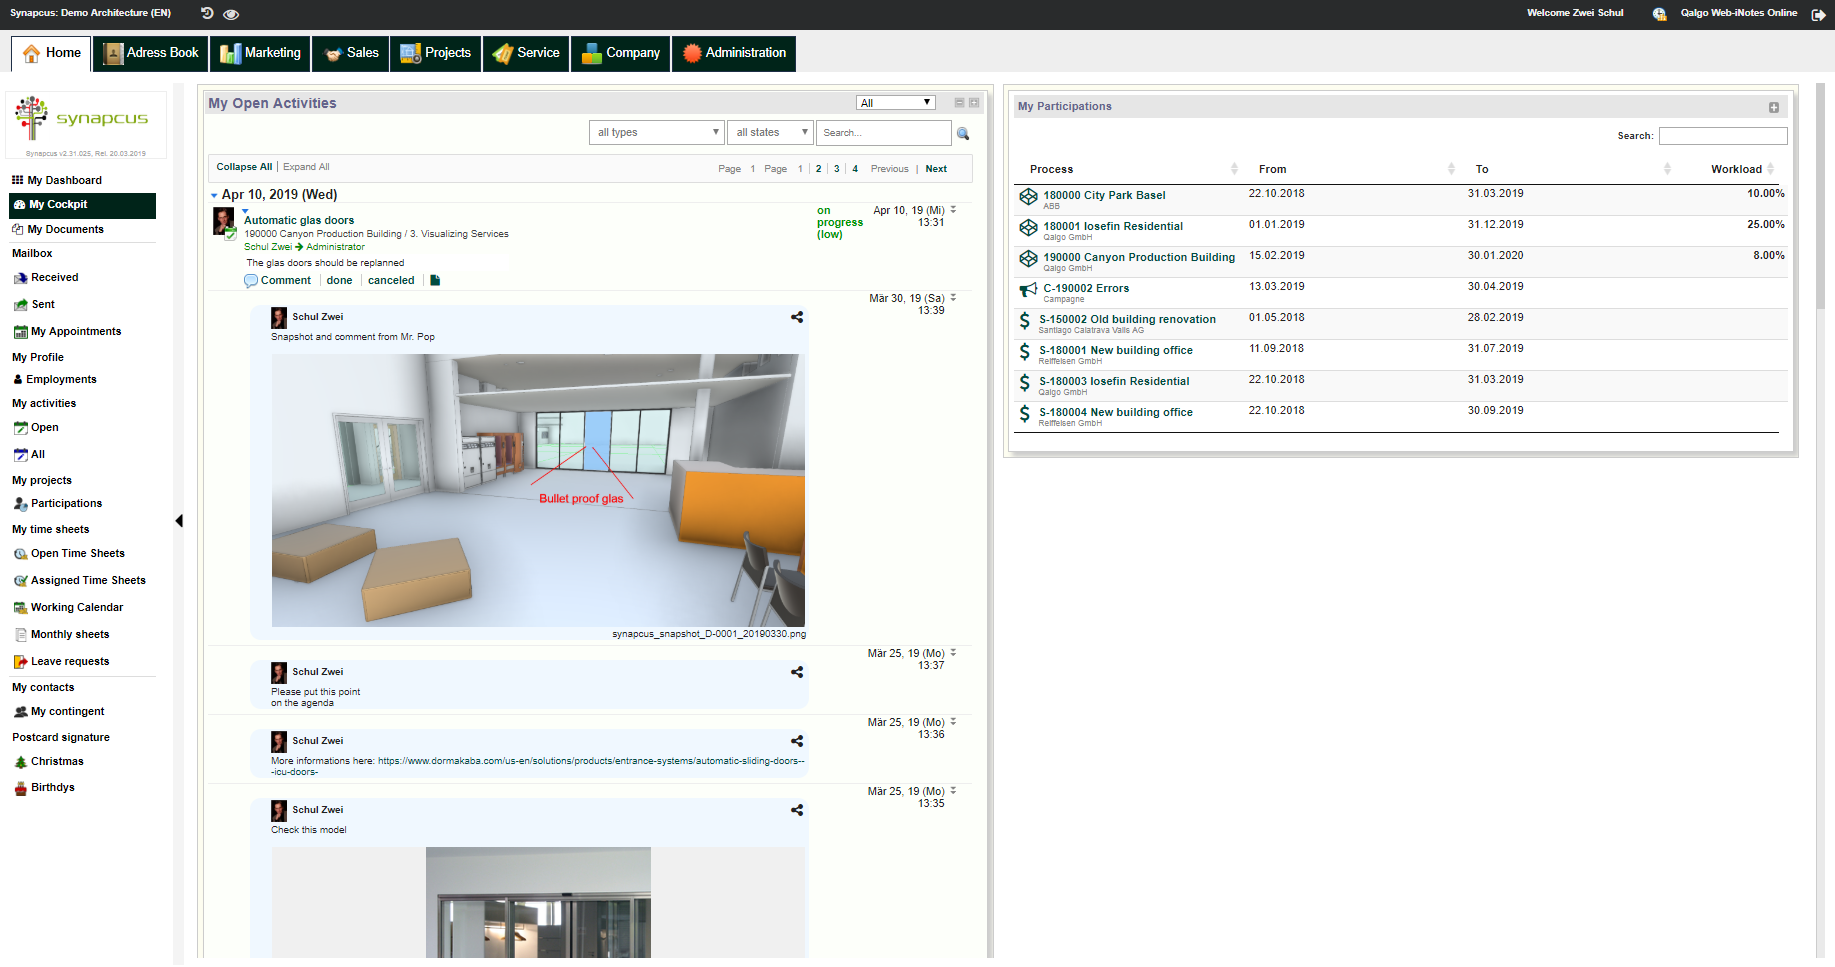Mark Automatic glas doors as done
1835x967 pixels.
point(339,281)
